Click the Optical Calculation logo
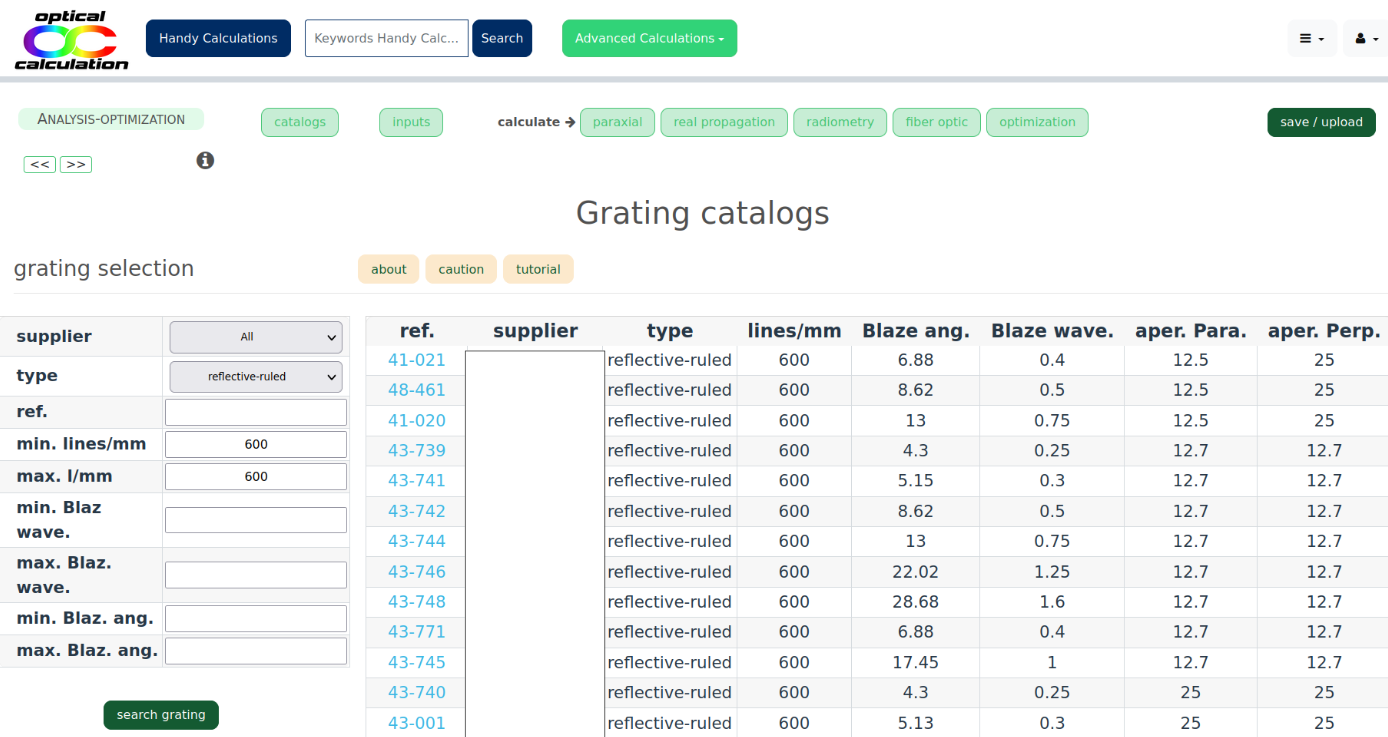The height and width of the screenshot is (737, 1388). coord(71,40)
